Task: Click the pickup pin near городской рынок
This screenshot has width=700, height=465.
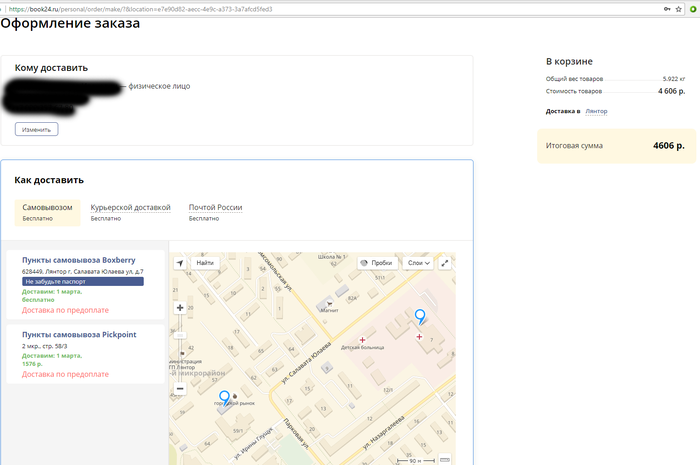Action: click(224, 398)
